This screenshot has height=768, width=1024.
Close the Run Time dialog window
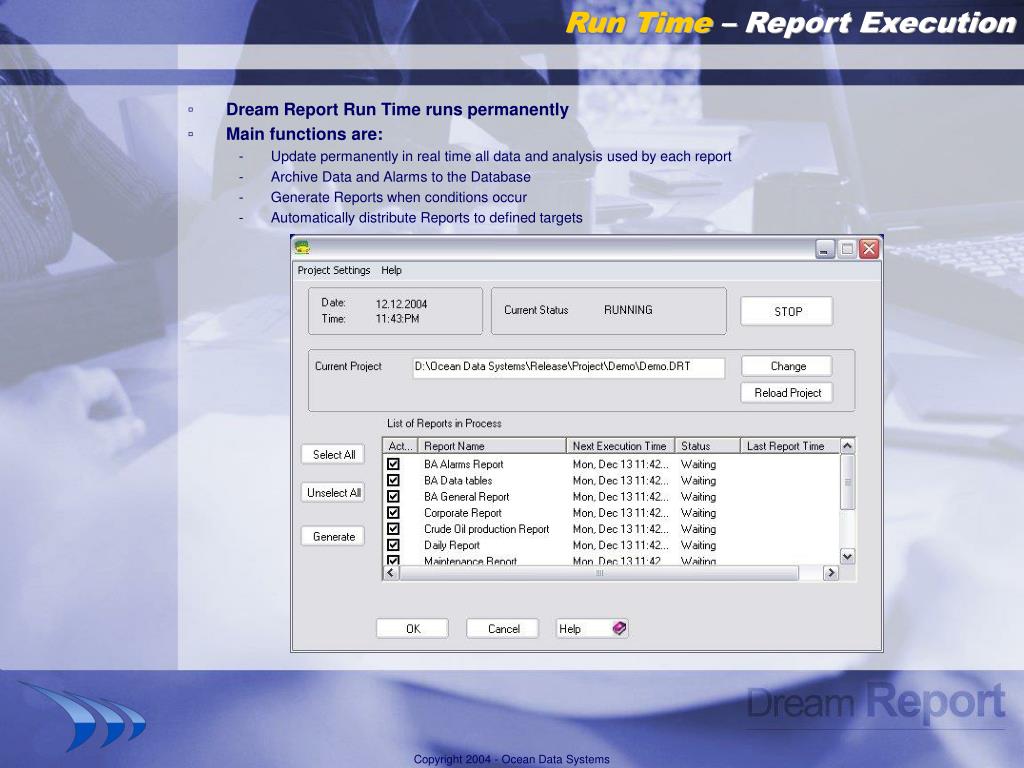(869, 249)
